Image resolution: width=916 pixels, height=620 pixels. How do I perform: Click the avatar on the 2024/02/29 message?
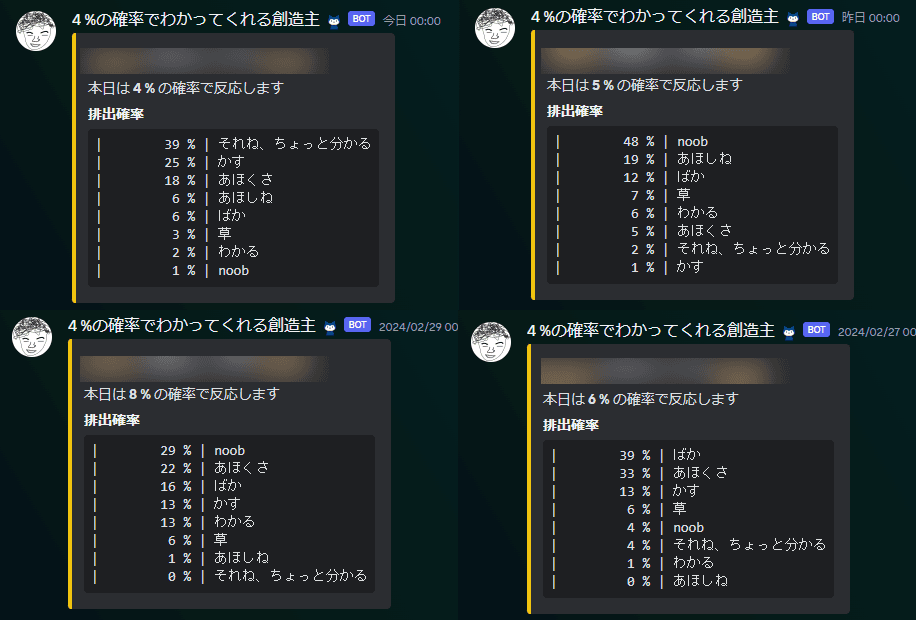[31, 337]
